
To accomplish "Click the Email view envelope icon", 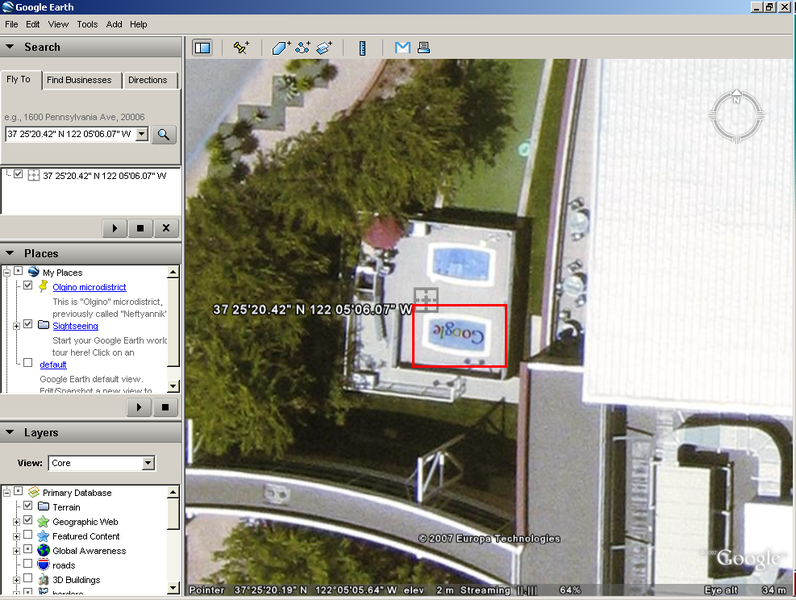I will coord(402,47).
